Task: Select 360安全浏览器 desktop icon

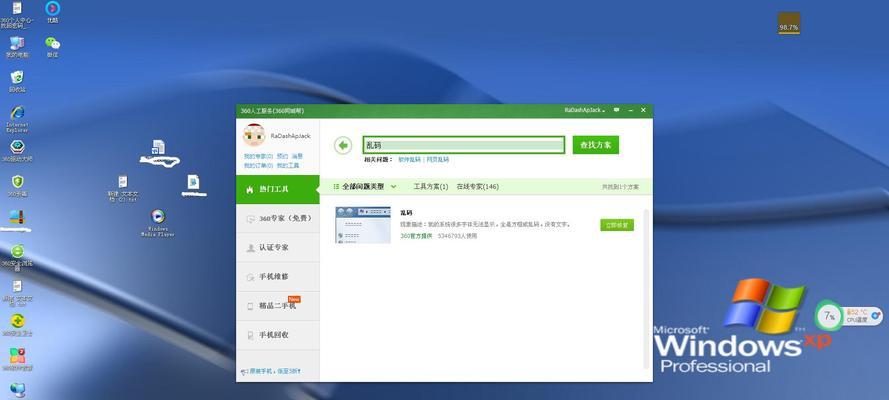Action: 17,258
